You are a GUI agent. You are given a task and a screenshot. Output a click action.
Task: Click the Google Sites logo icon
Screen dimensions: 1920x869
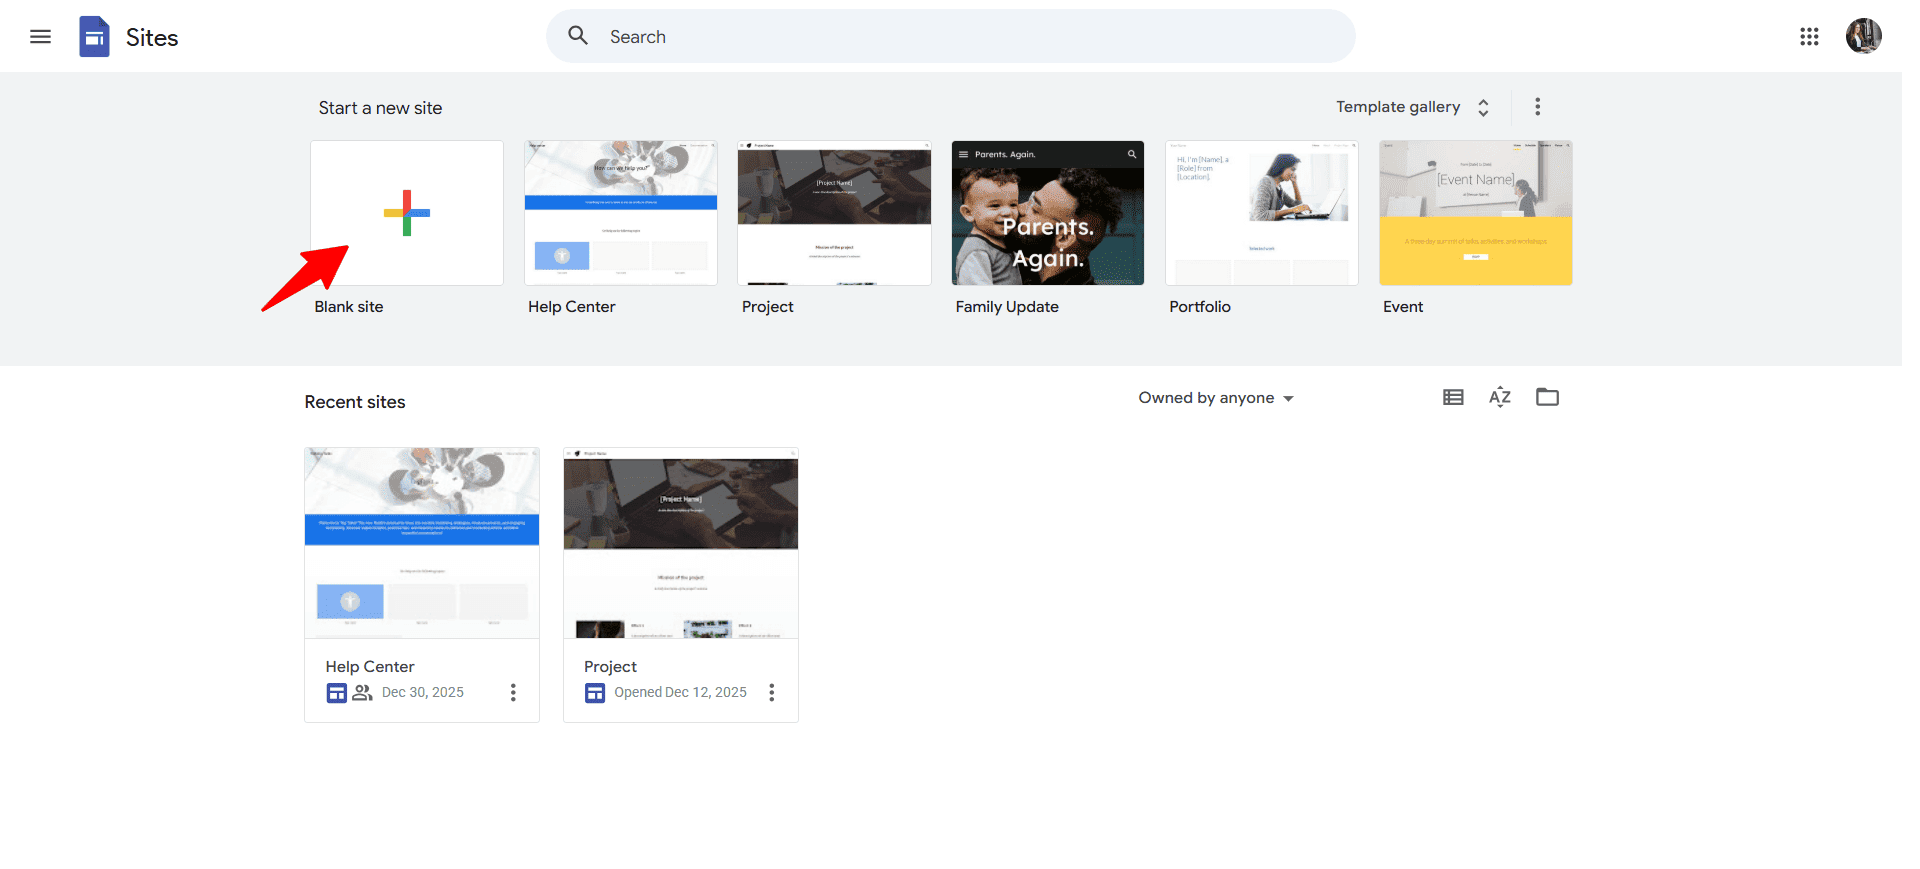click(x=94, y=37)
